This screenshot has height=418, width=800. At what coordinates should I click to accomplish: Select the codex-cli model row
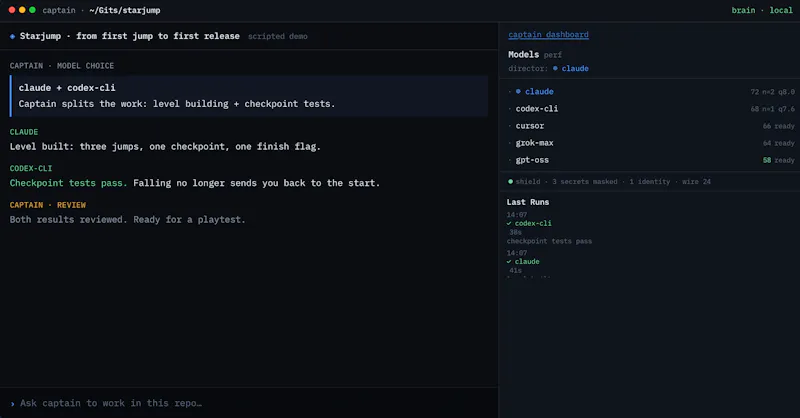pyautogui.click(x=651, y=109)
